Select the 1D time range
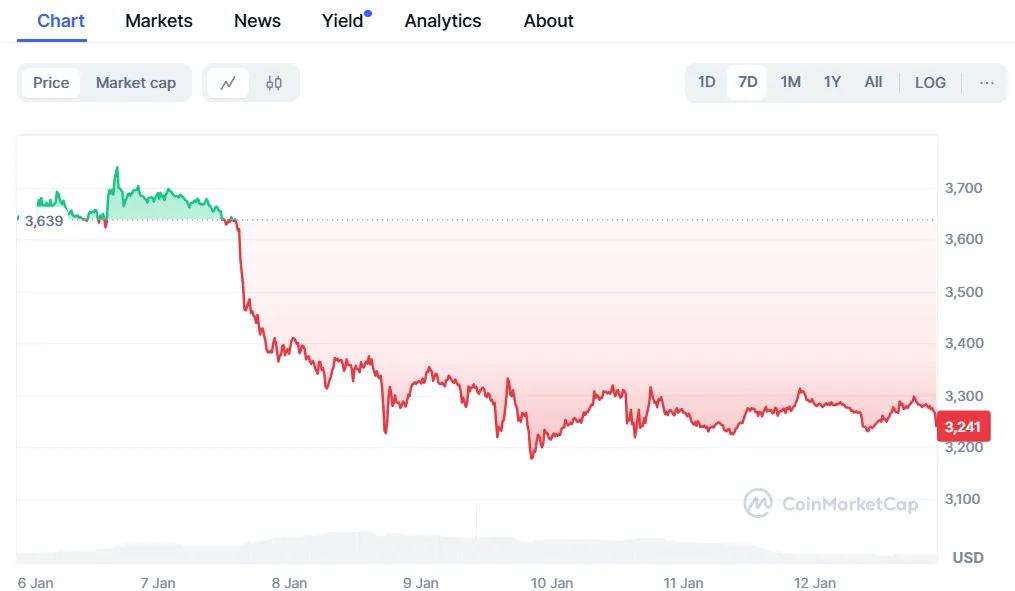The width and height of the screenshot is (1015, 591). click(x=706, y=82)
